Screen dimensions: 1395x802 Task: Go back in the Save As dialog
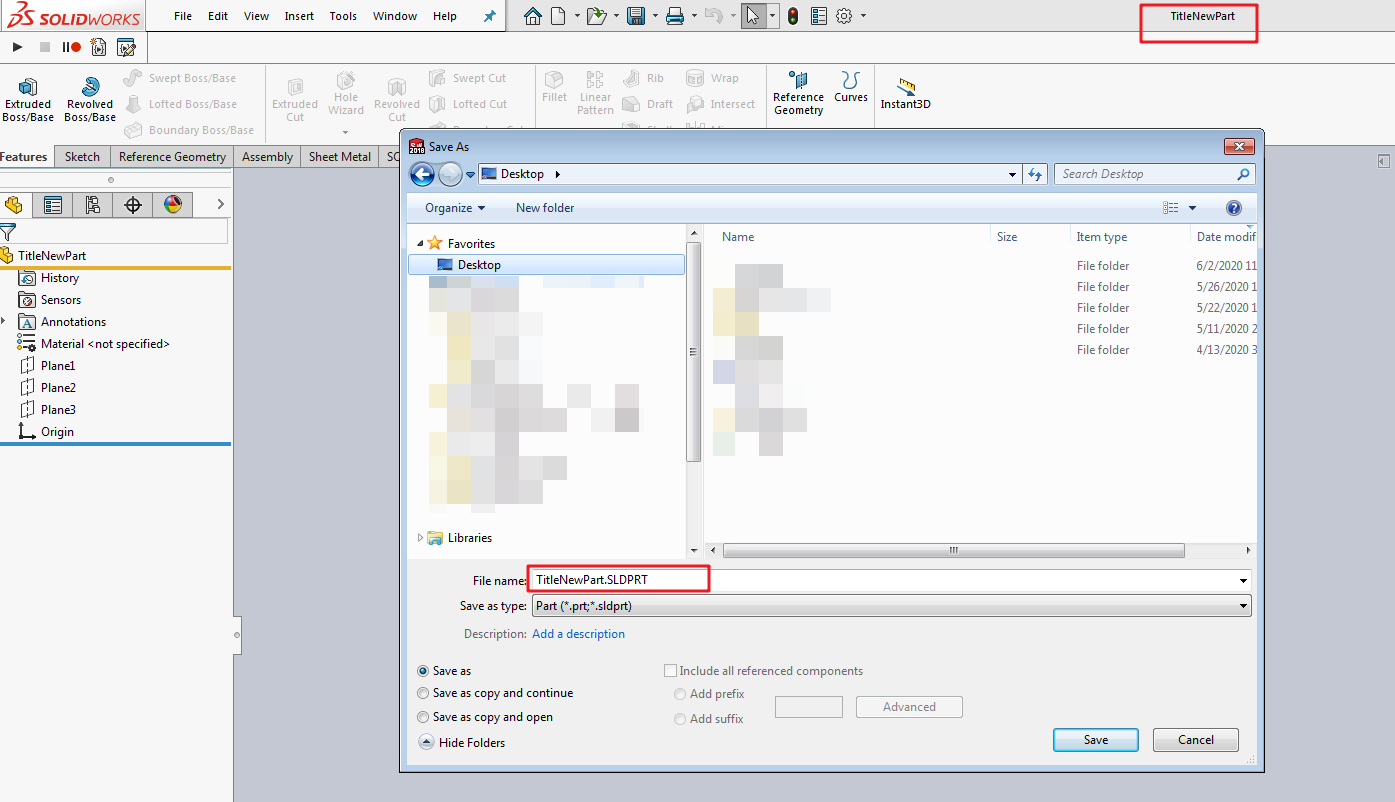422,175
